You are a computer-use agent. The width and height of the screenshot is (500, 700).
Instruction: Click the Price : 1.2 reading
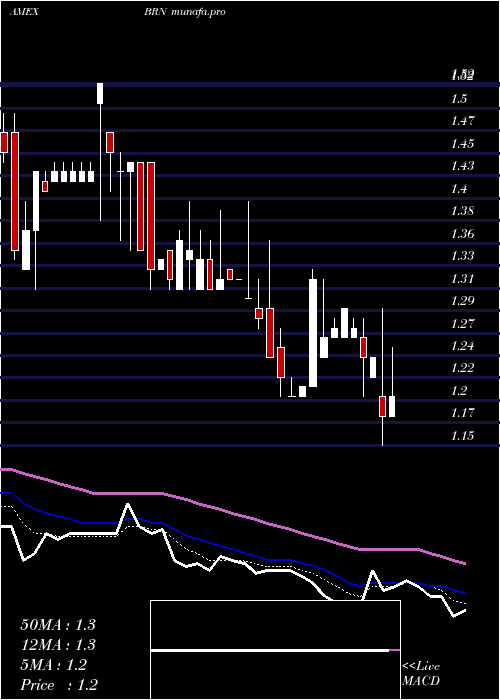[x=59, y=684]
